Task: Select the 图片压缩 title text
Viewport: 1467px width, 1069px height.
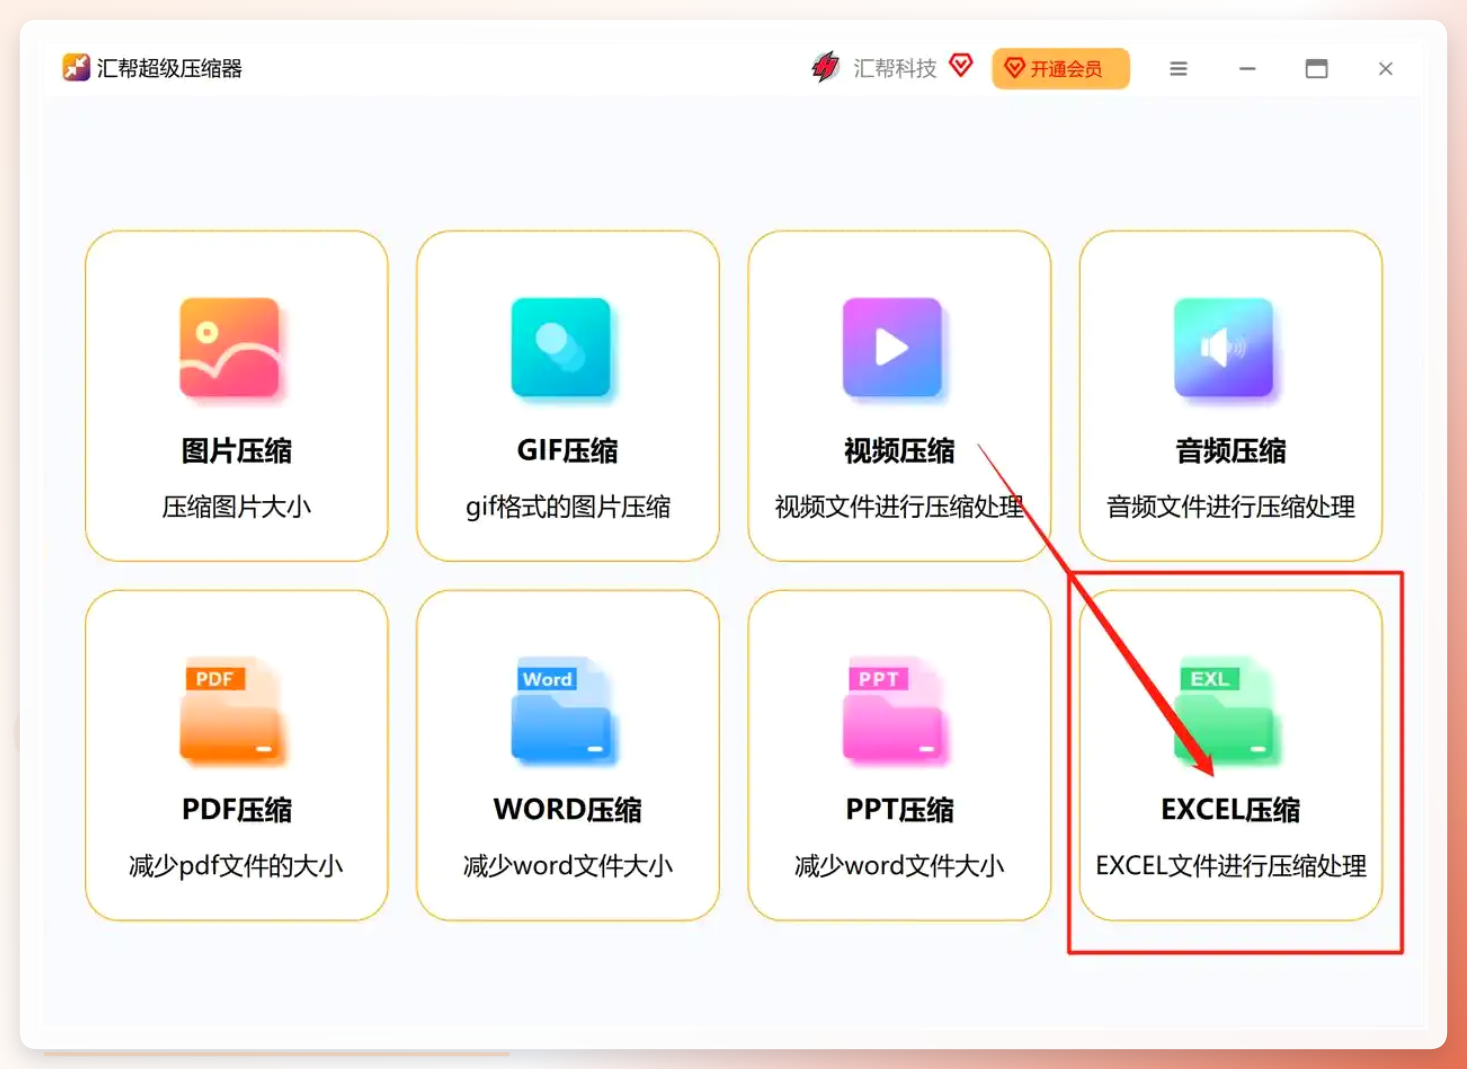Action: pos(236,451)
